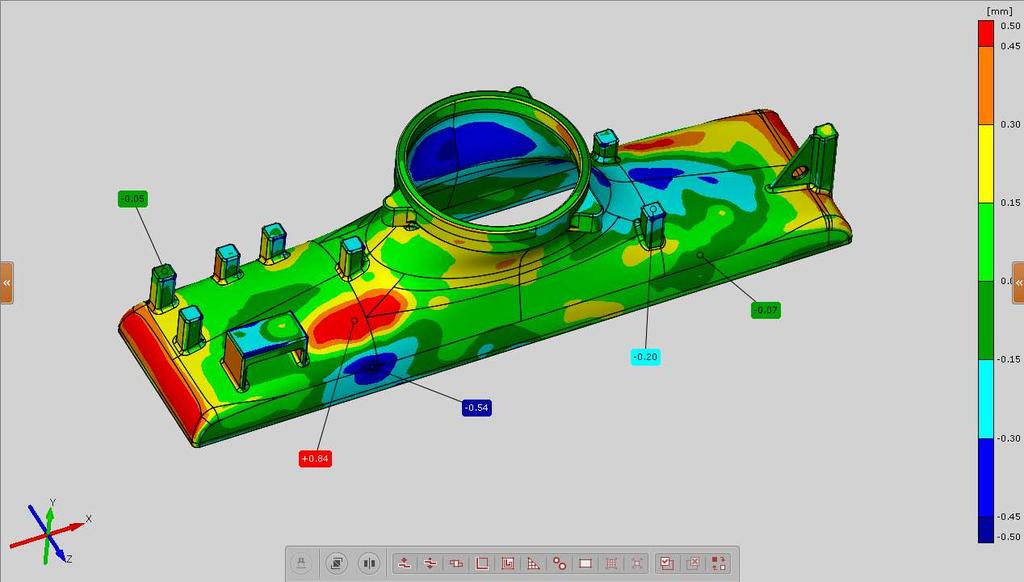
Task: Click the large ring opening on the part
Action: tap(493, 170)
